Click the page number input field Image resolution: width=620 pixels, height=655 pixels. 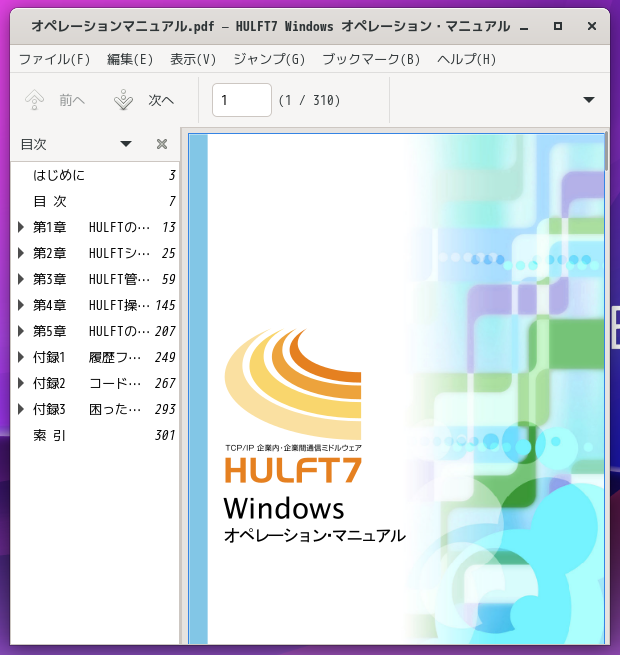click(x=242, y=100)
